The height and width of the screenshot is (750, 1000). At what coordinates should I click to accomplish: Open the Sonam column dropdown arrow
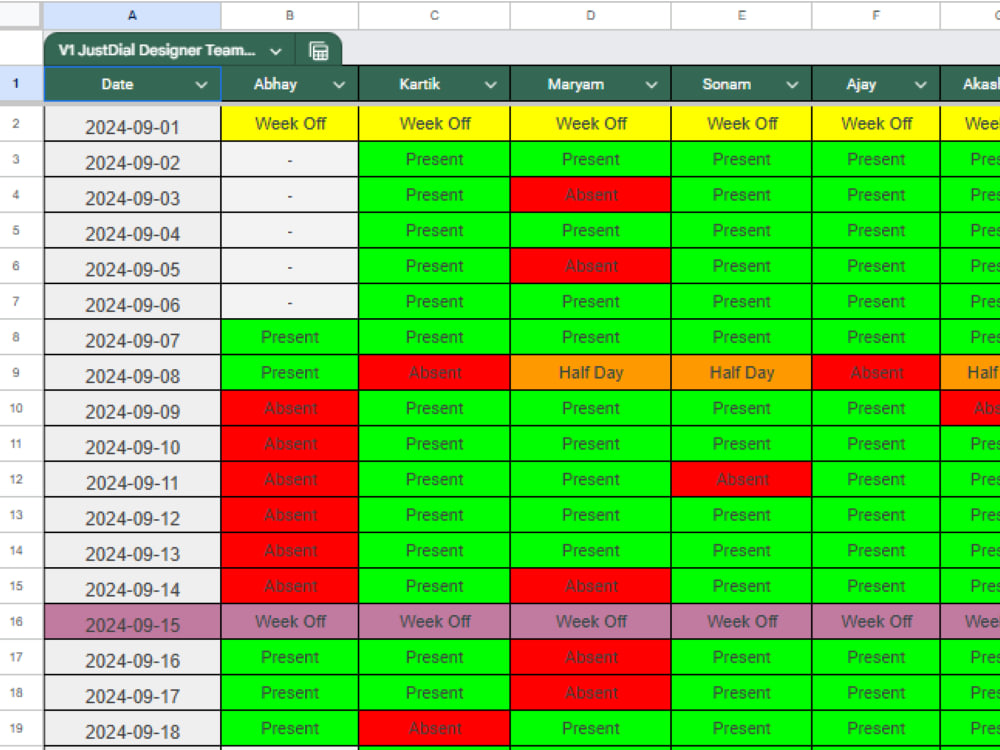click(x=791, y=85)
